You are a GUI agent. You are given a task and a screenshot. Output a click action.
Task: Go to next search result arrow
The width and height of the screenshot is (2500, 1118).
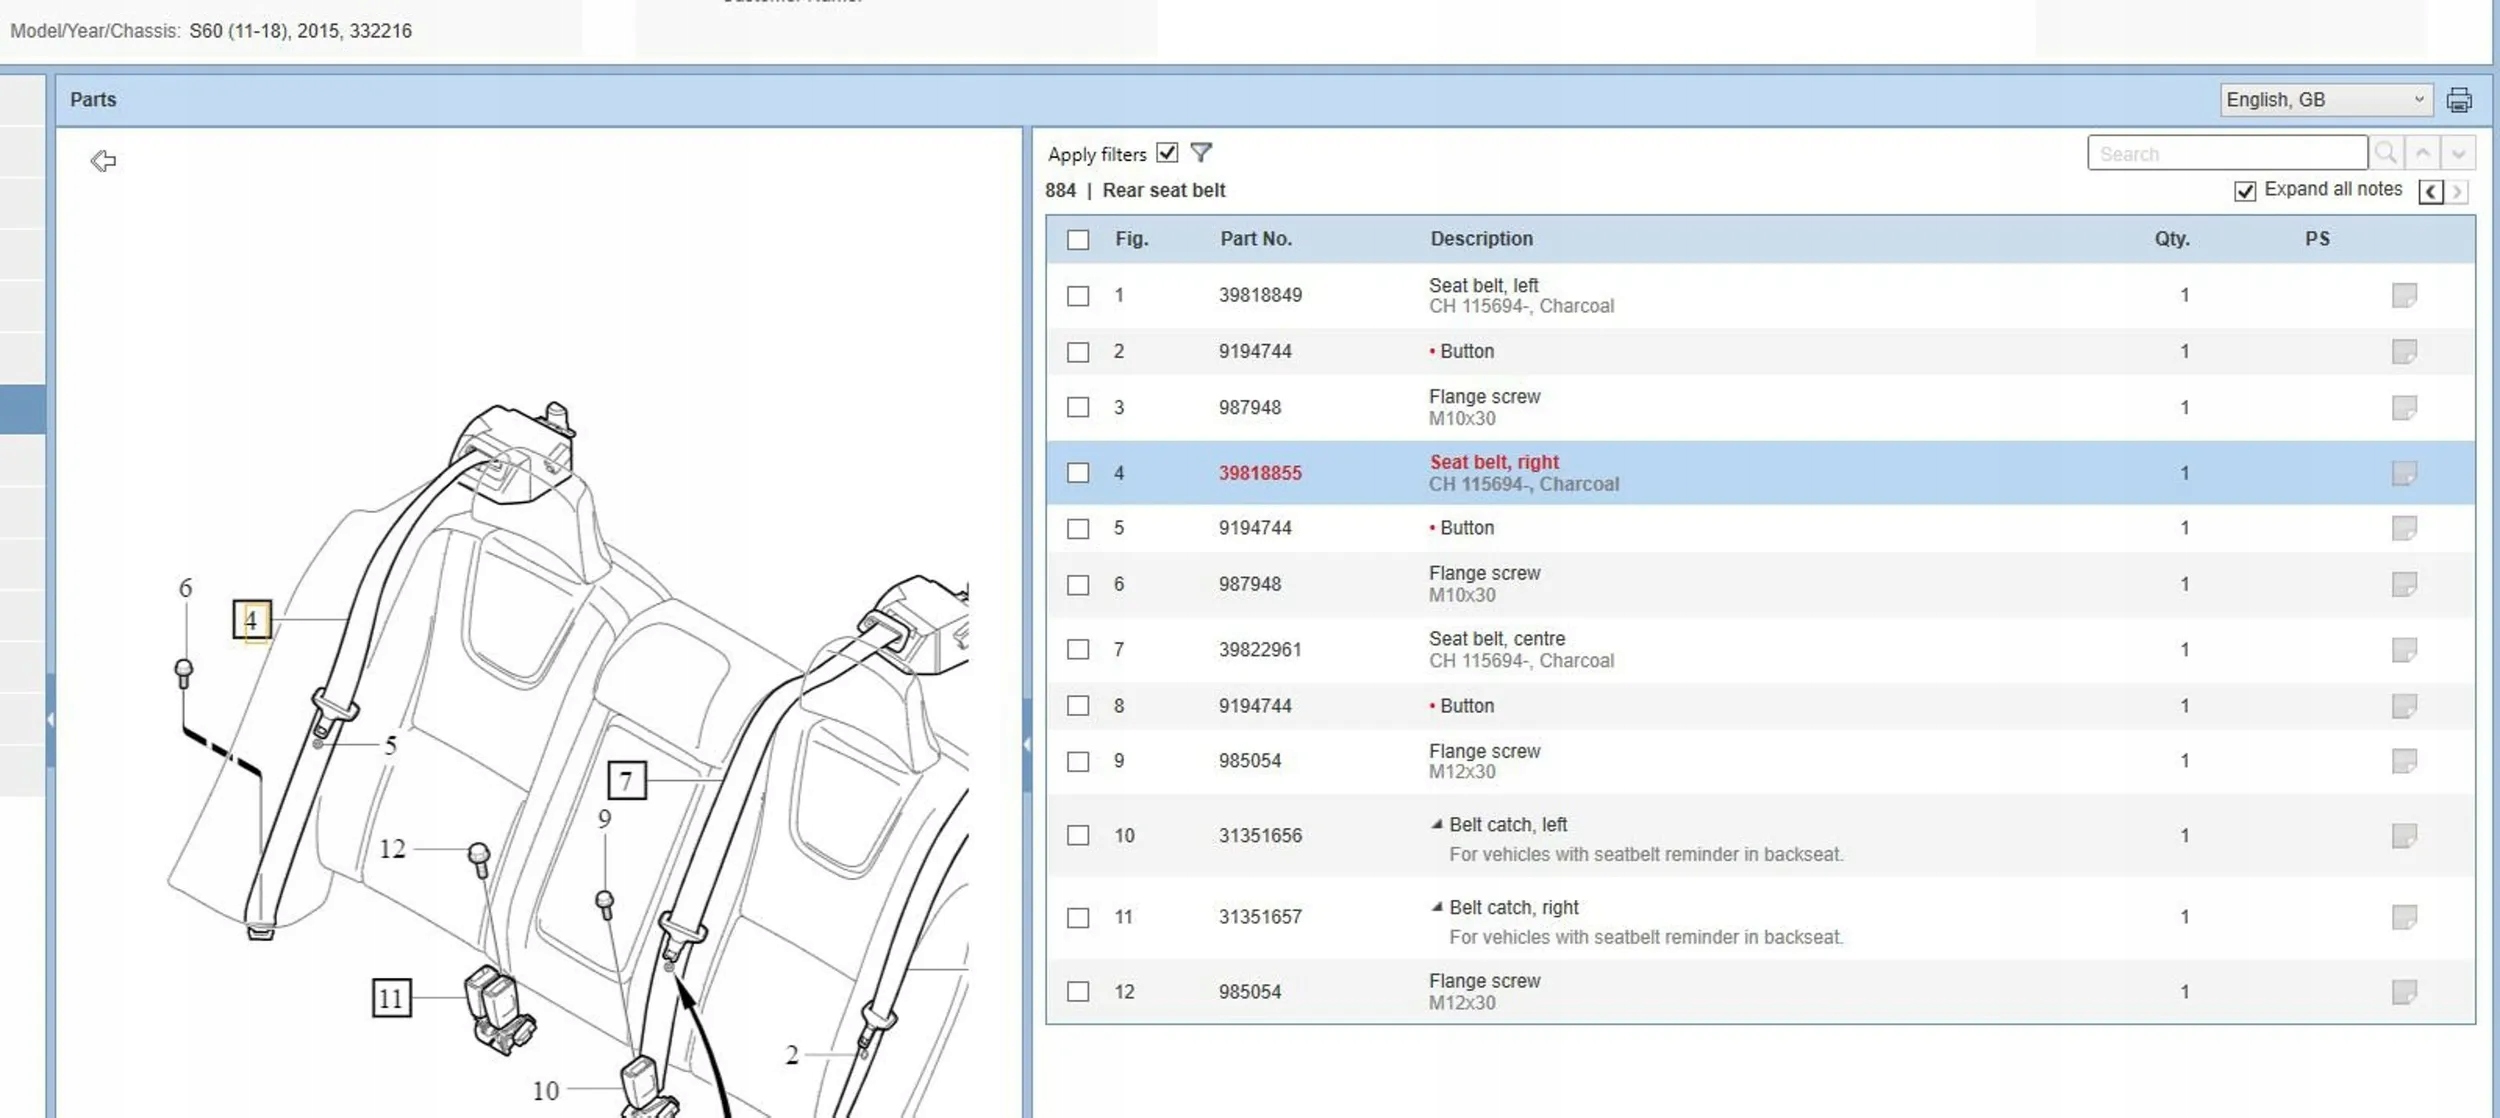(x=2458, y=153)
